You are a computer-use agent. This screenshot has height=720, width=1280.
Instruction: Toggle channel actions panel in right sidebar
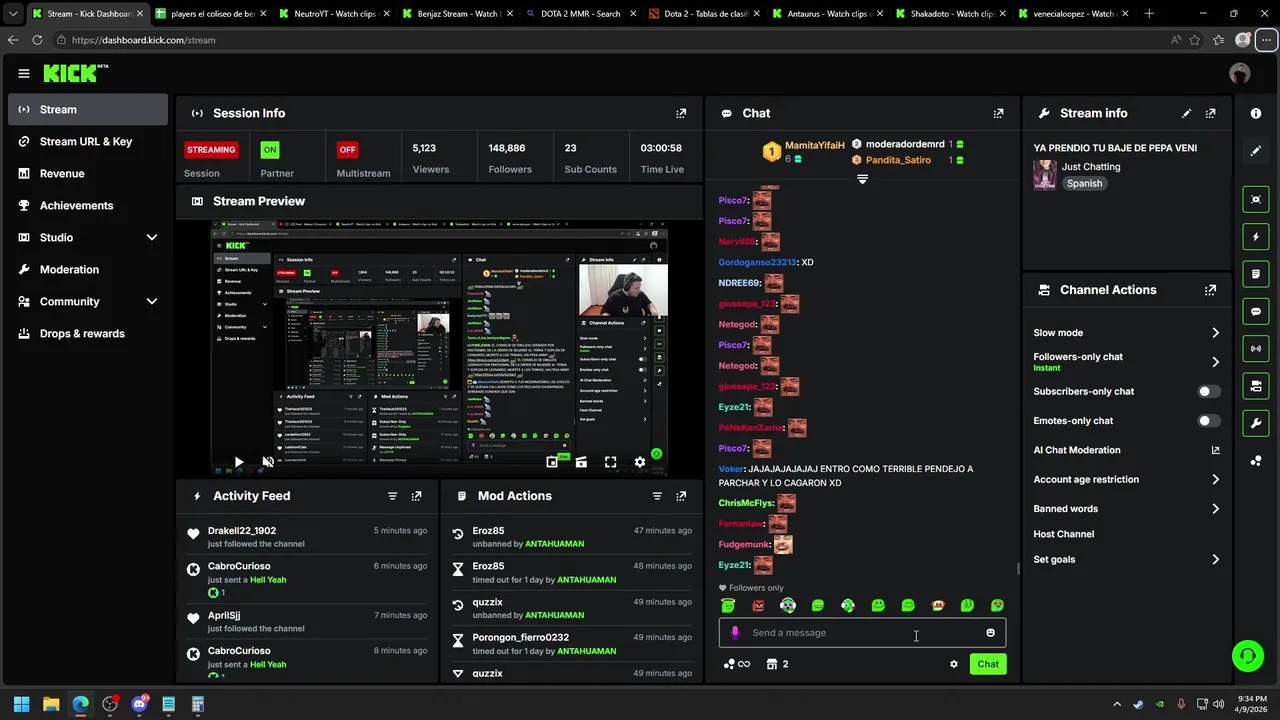point(1256,386)
